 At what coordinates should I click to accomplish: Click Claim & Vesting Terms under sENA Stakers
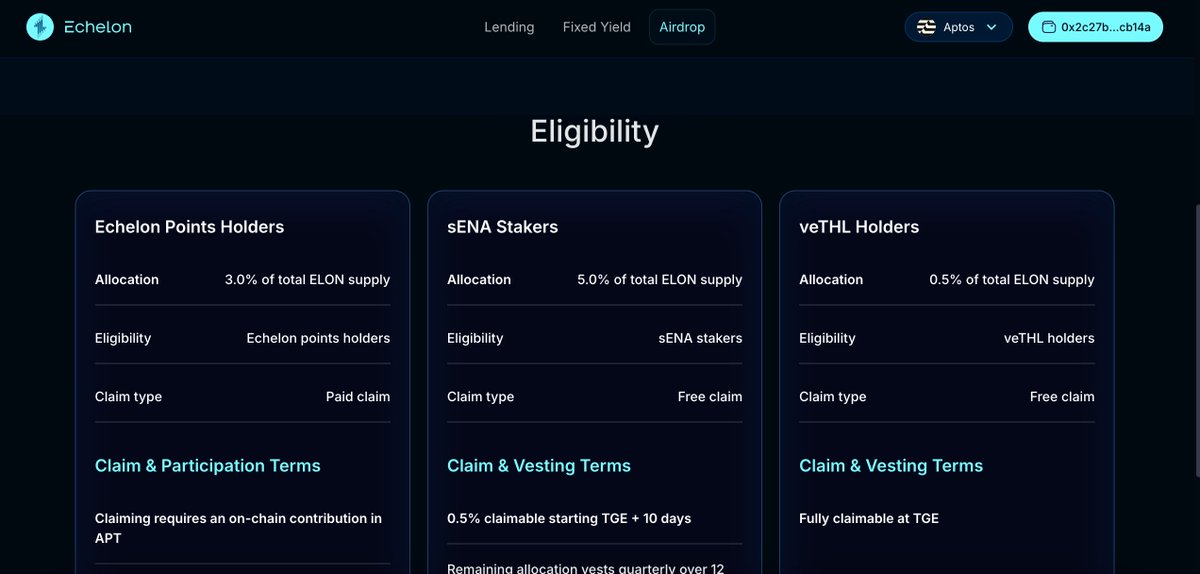click(538, 466)
